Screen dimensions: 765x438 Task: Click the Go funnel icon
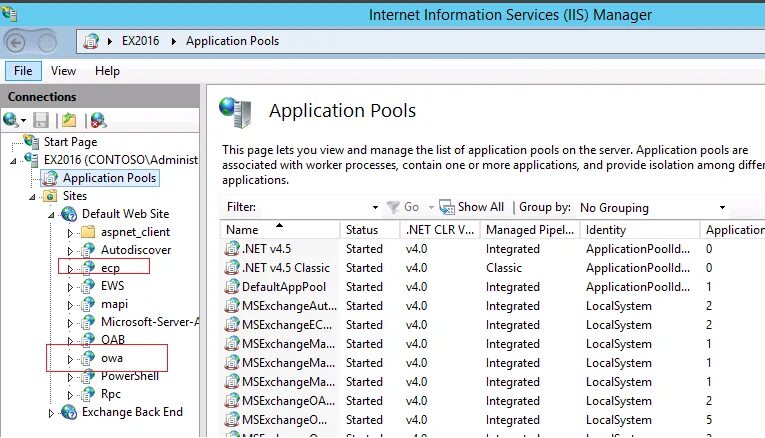(393, 207)
